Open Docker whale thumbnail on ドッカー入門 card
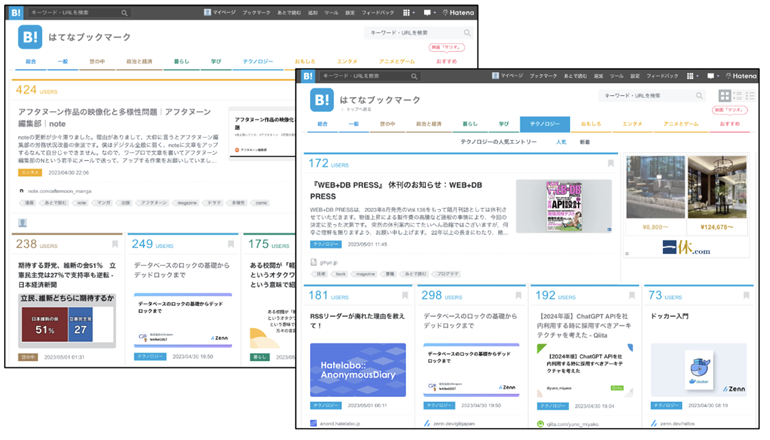 click(x=698, y=370)
